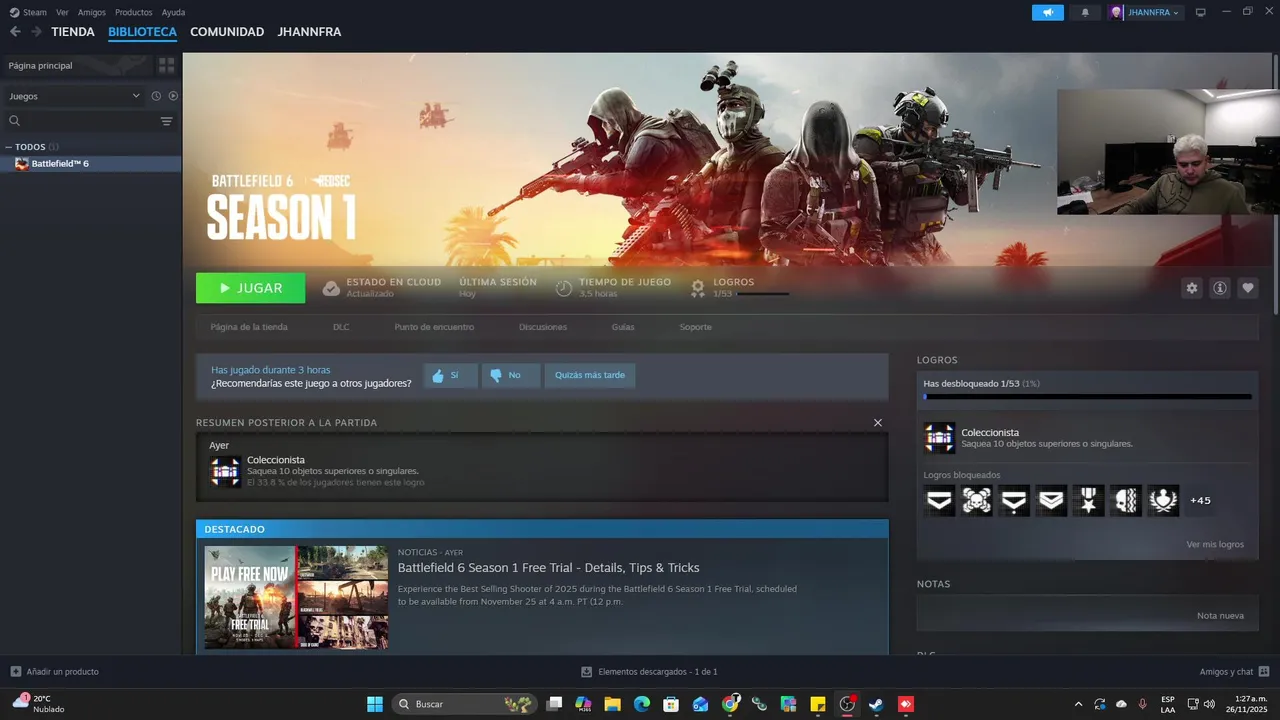Open Microsoft Edge from the taskbar
The height and width of the screenshot is (720, 1280).
pyautogui.click(x=641, y=704)
